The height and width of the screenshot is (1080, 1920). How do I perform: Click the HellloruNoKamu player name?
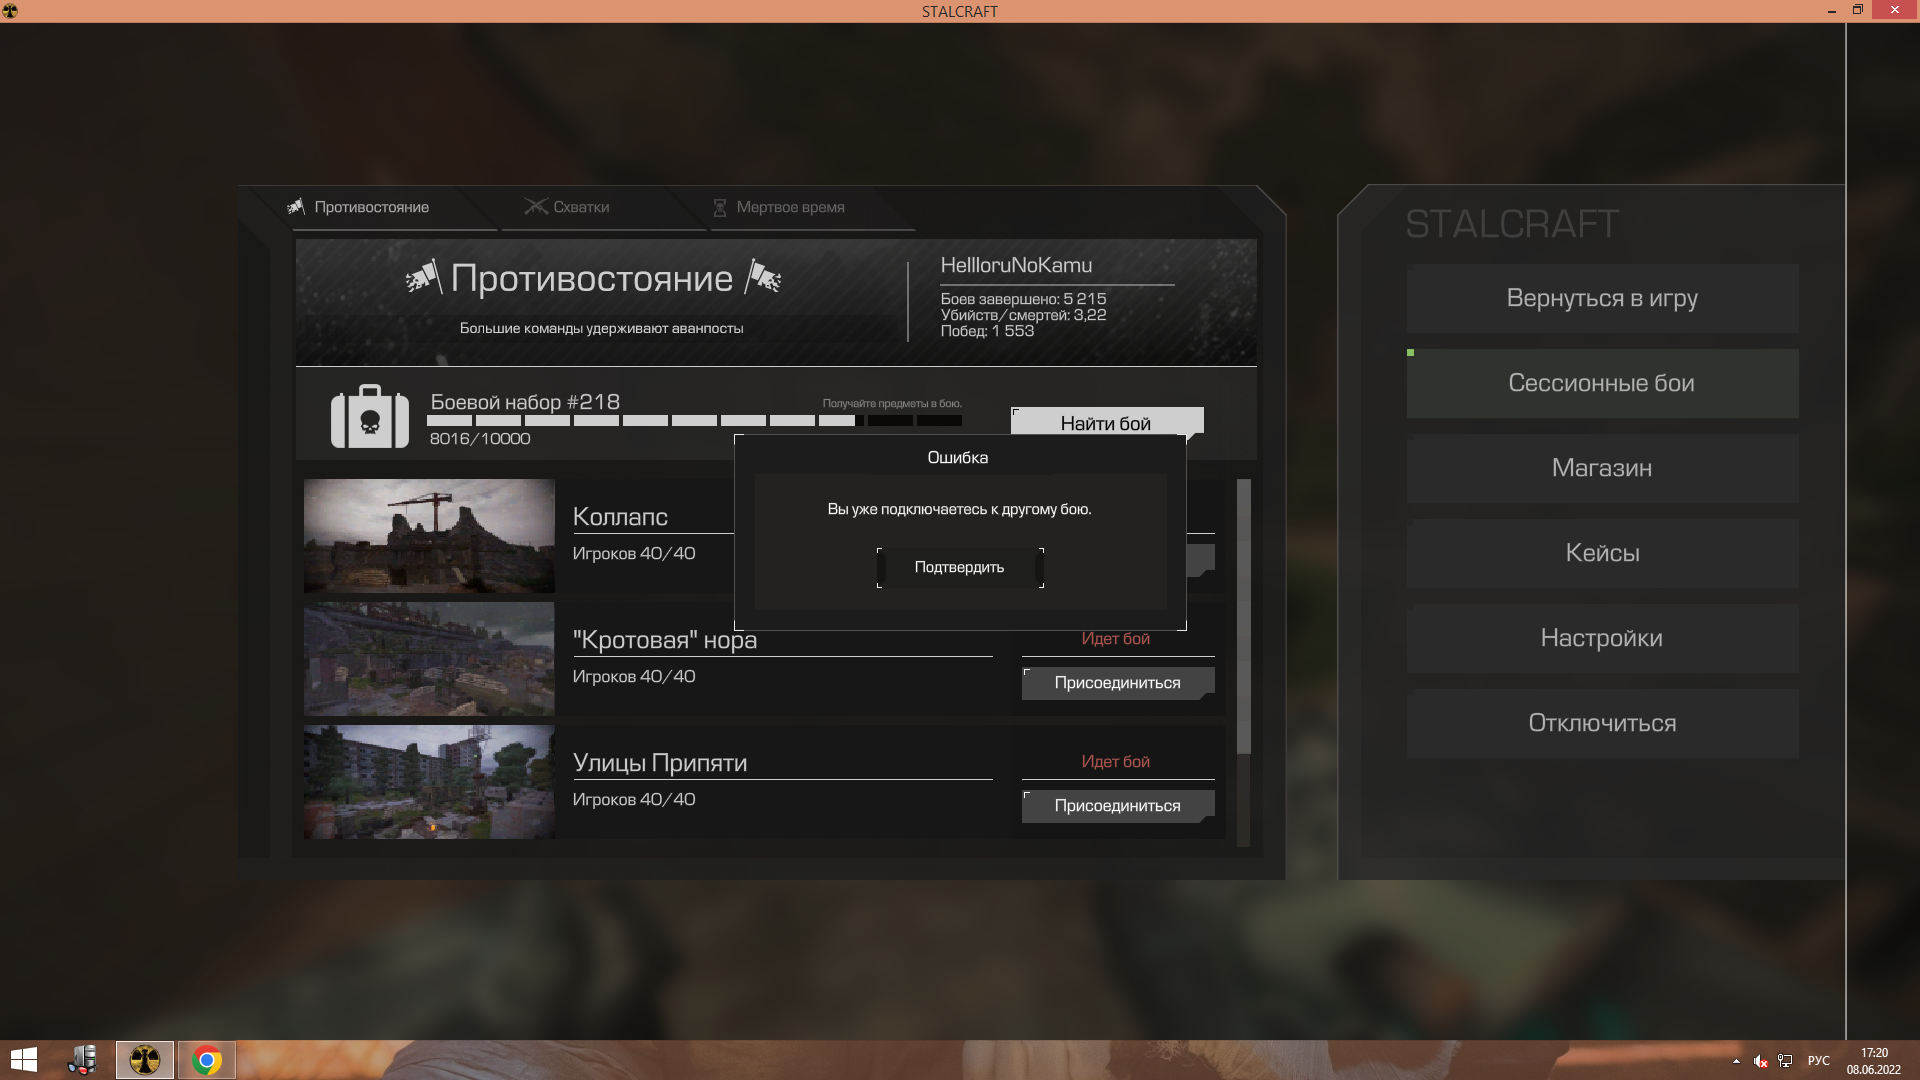pyautogui.click(x=1016, y=265)
